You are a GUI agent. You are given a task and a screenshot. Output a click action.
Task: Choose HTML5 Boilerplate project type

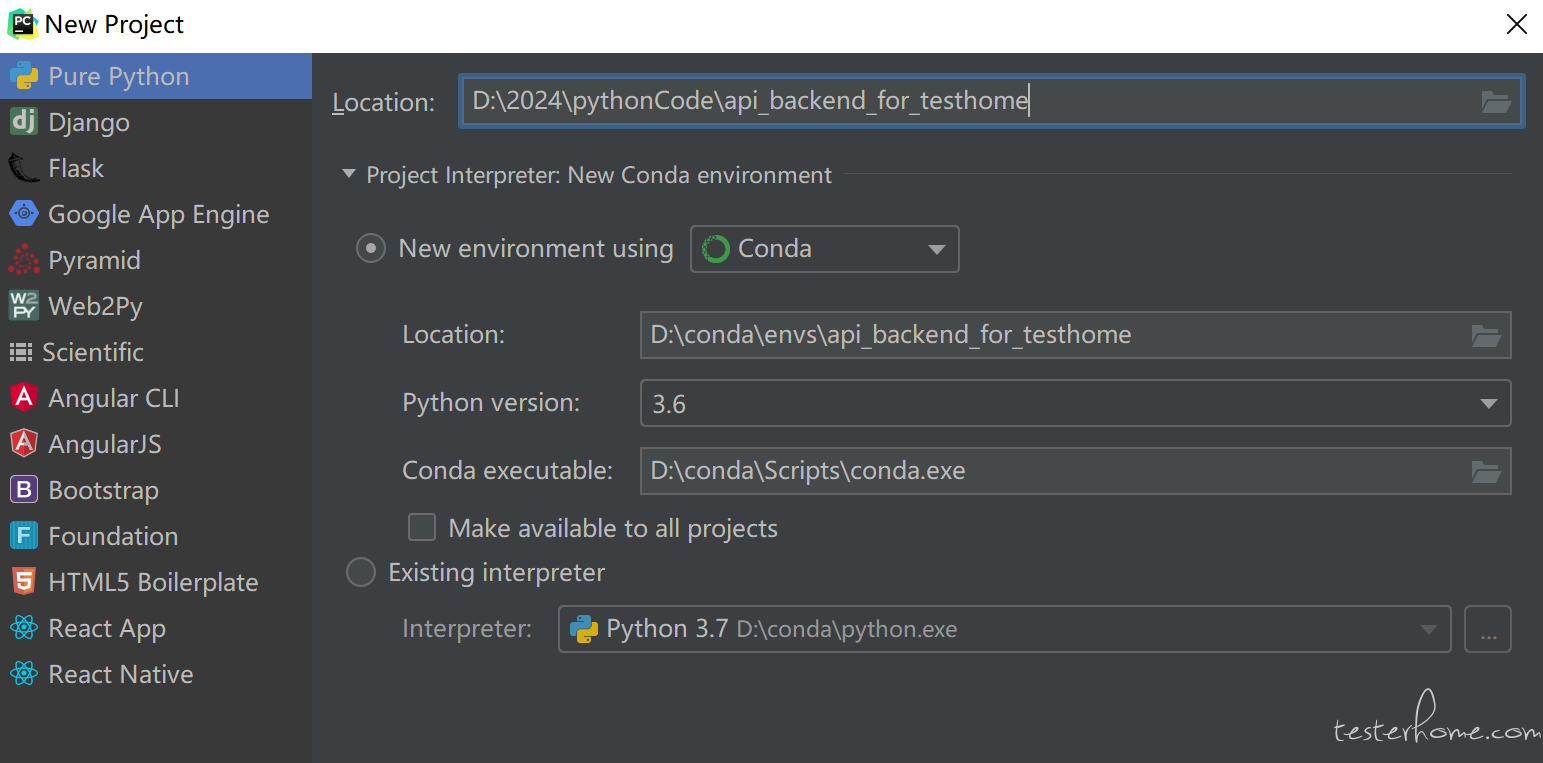click(x=156, y=582)
